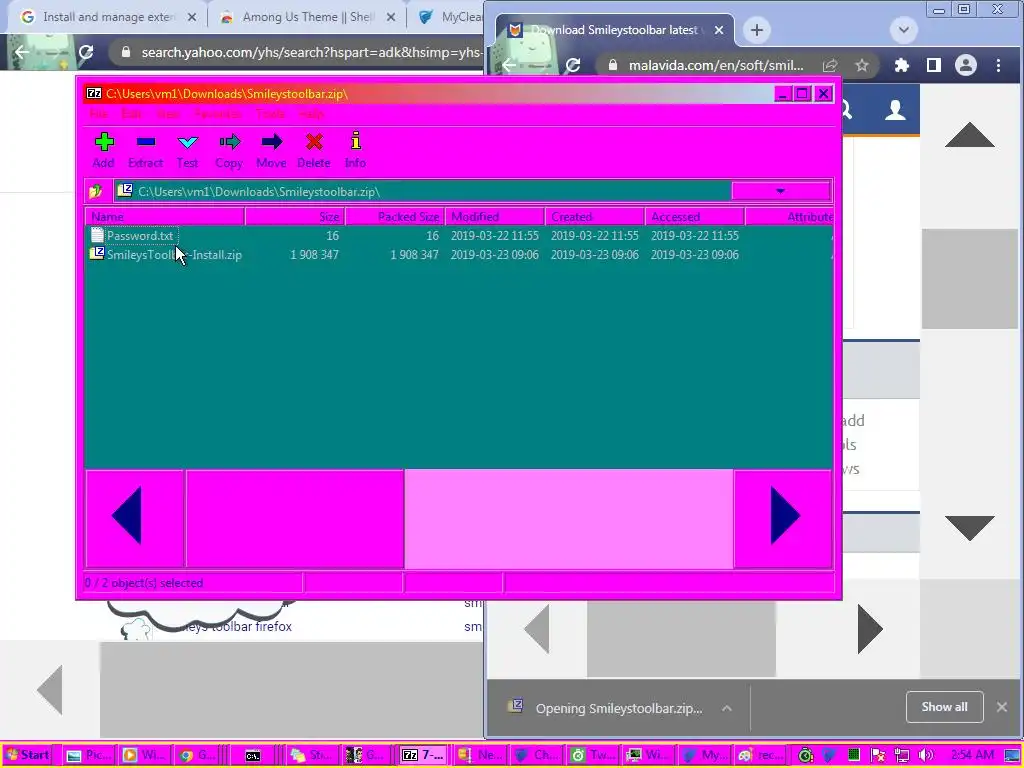
Task: Run Test on the archive
Action: click(x=187, y=150)
